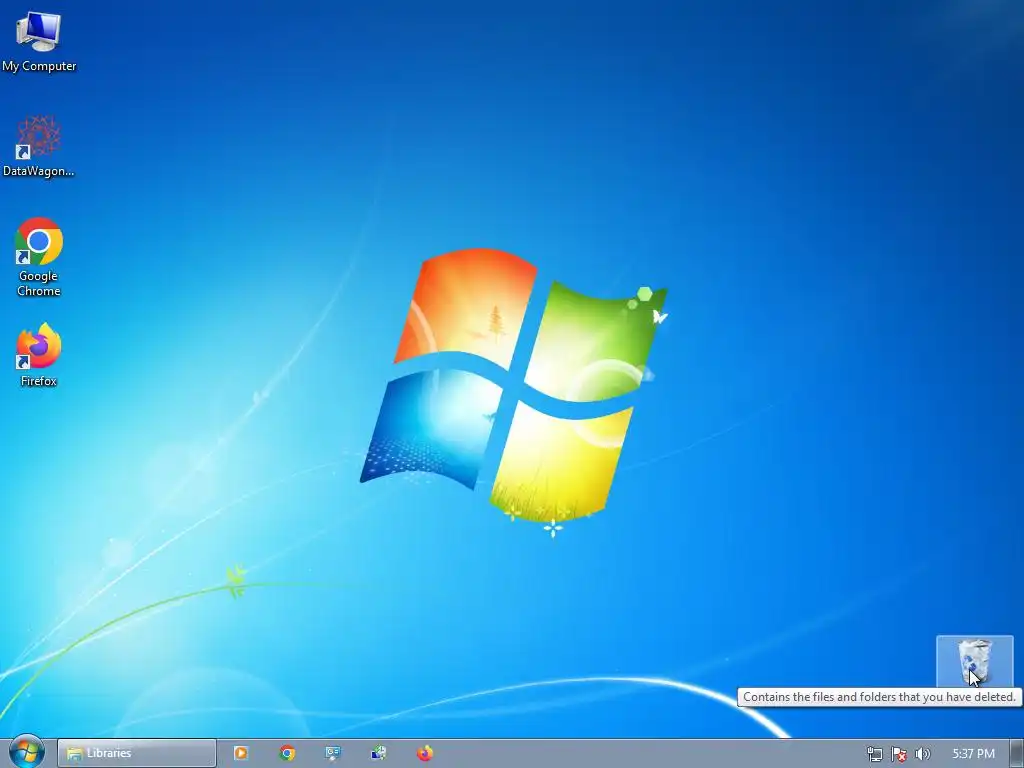1024x768 pixels.
Task: Open the 5:37 PM clock
Action: pyautogui.click(x=974, y=754)
